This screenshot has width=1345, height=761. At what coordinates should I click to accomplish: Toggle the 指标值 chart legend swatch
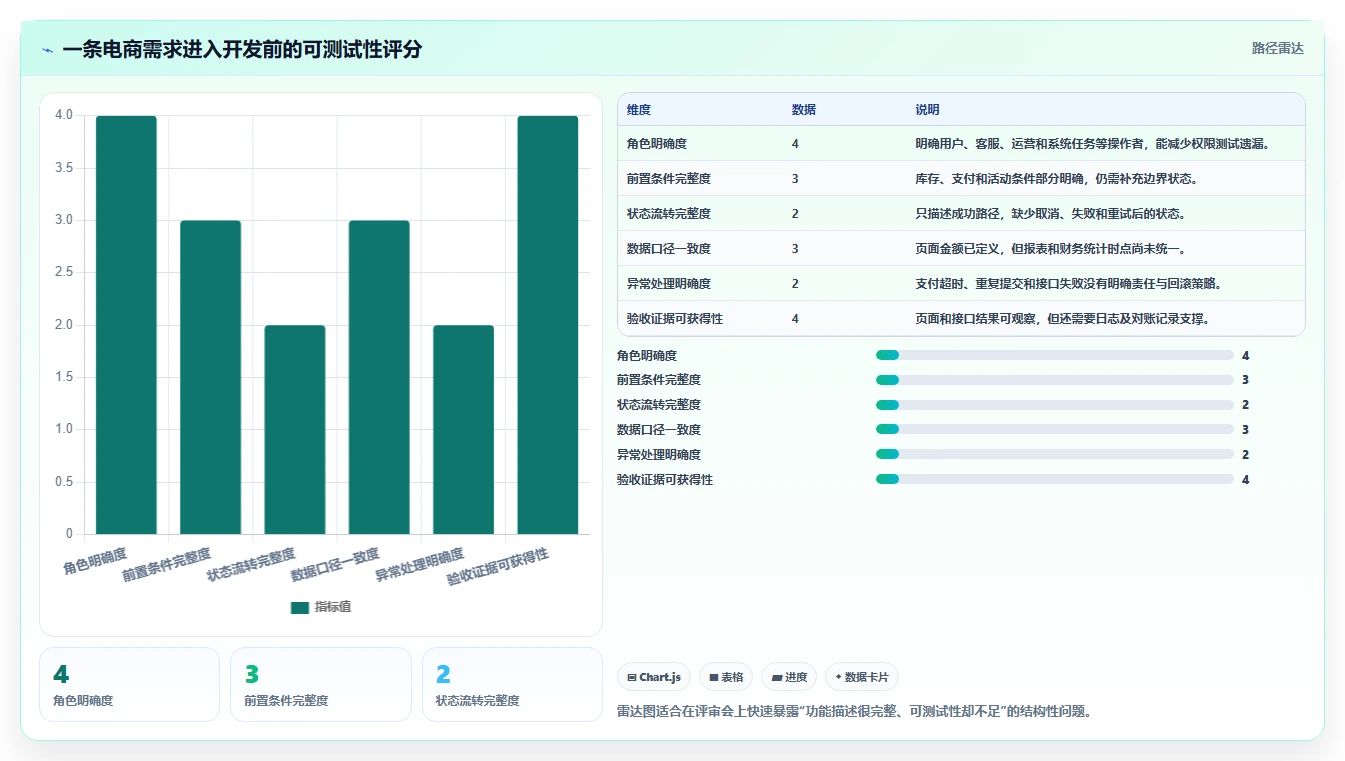pos(300,607)
